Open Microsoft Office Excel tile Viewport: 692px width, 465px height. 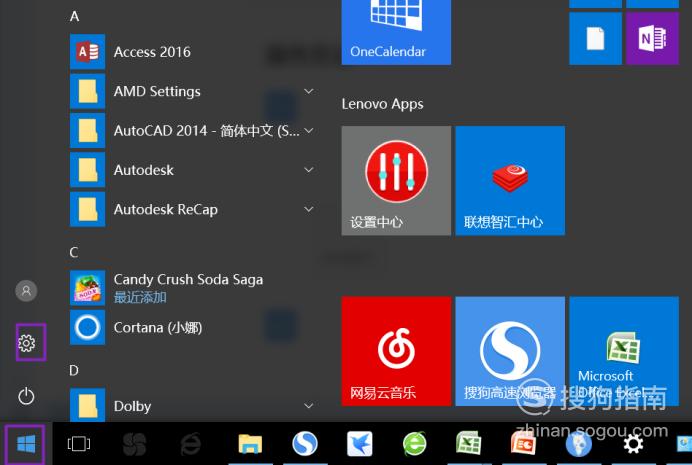point(624,351)
